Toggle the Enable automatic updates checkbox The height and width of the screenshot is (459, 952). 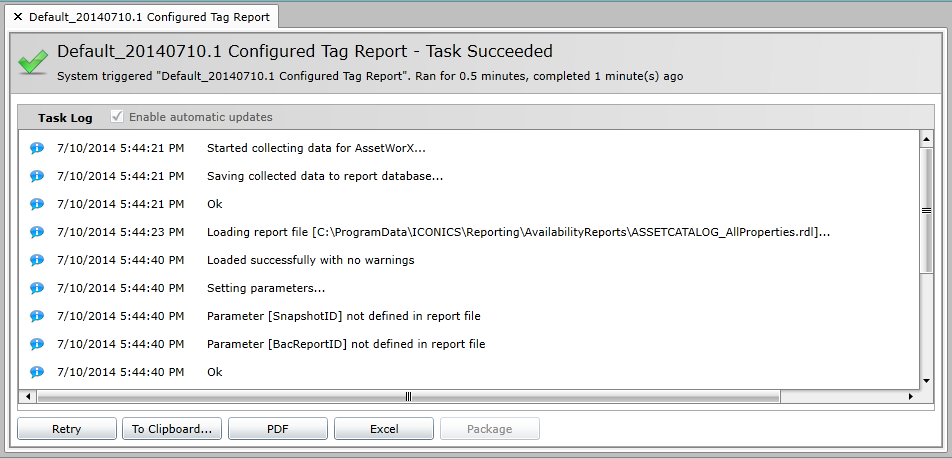[117, 117]
